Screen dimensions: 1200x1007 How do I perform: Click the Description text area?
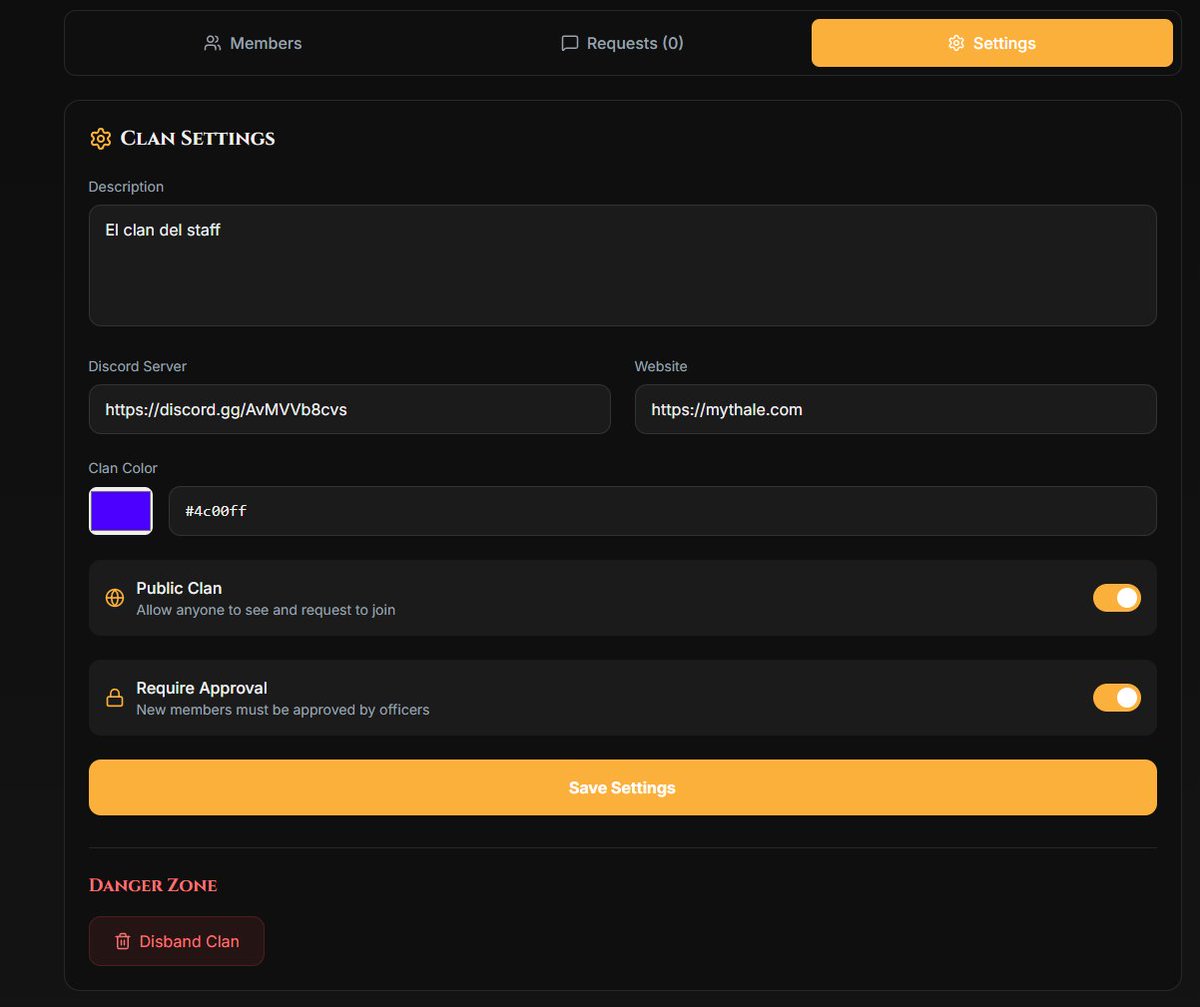(x=623, y=265)
